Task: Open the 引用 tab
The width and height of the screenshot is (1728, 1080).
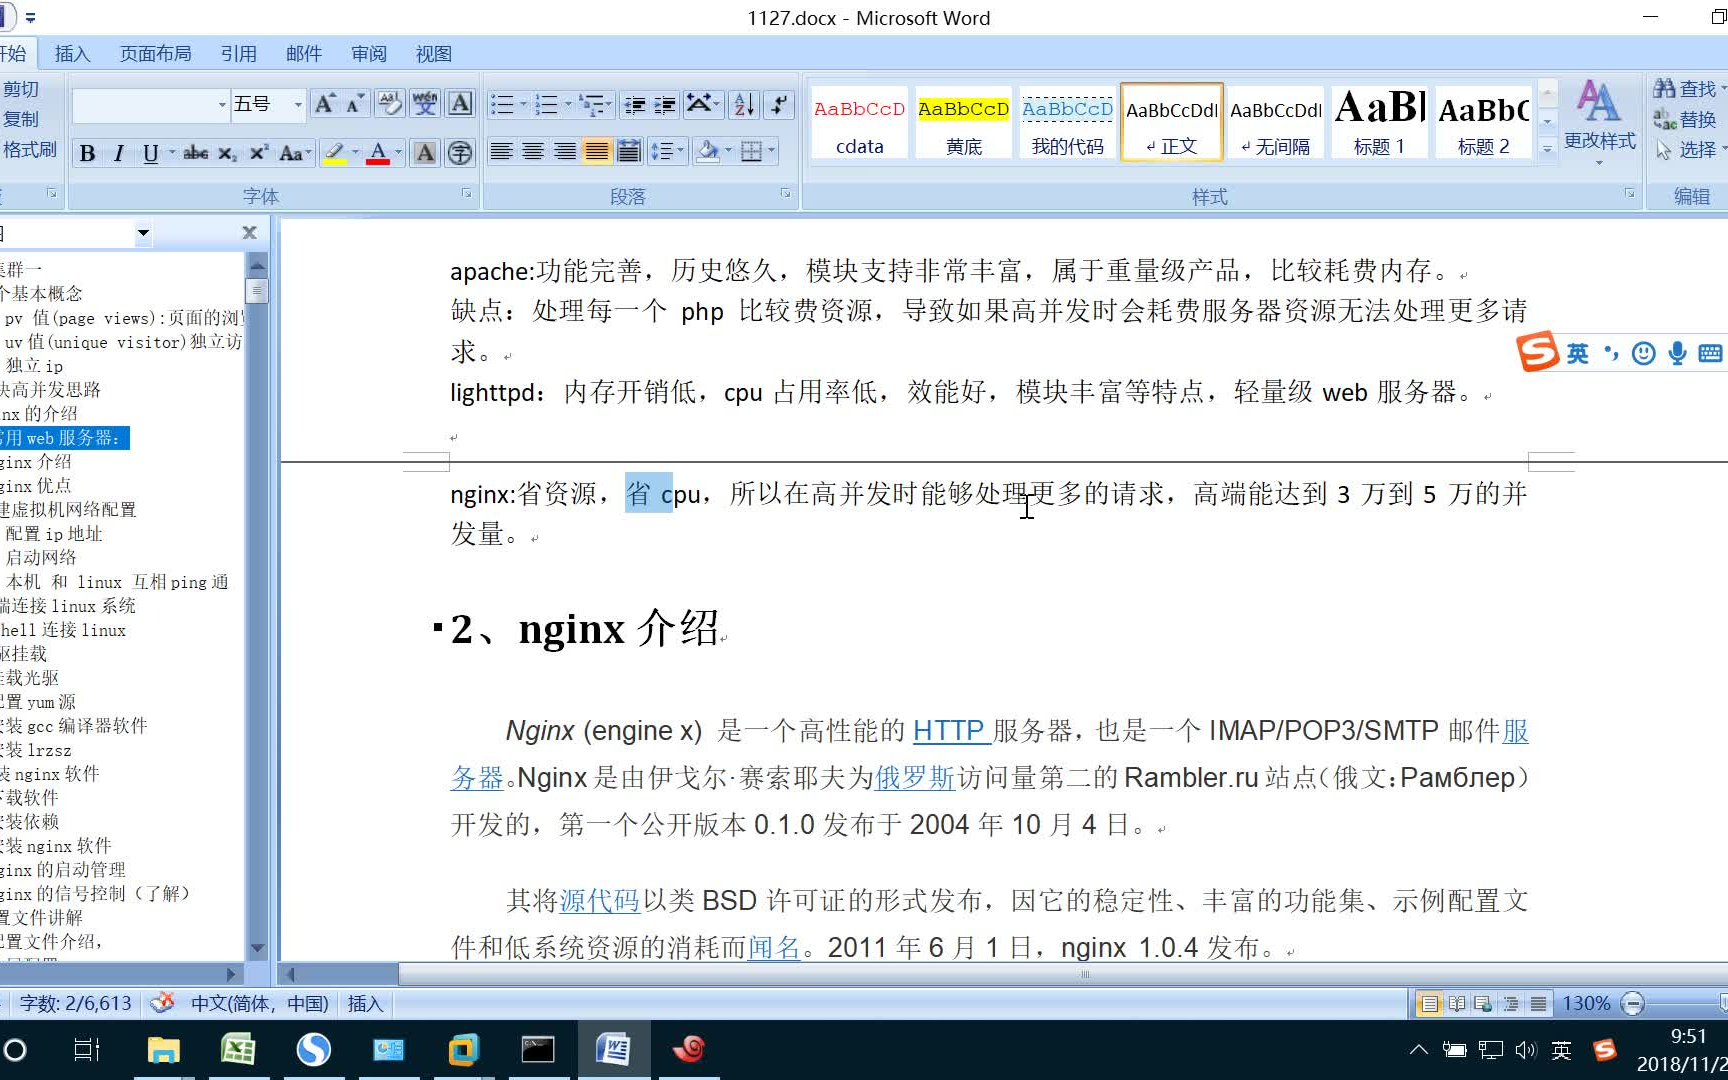Action: (x=238, y=54)
